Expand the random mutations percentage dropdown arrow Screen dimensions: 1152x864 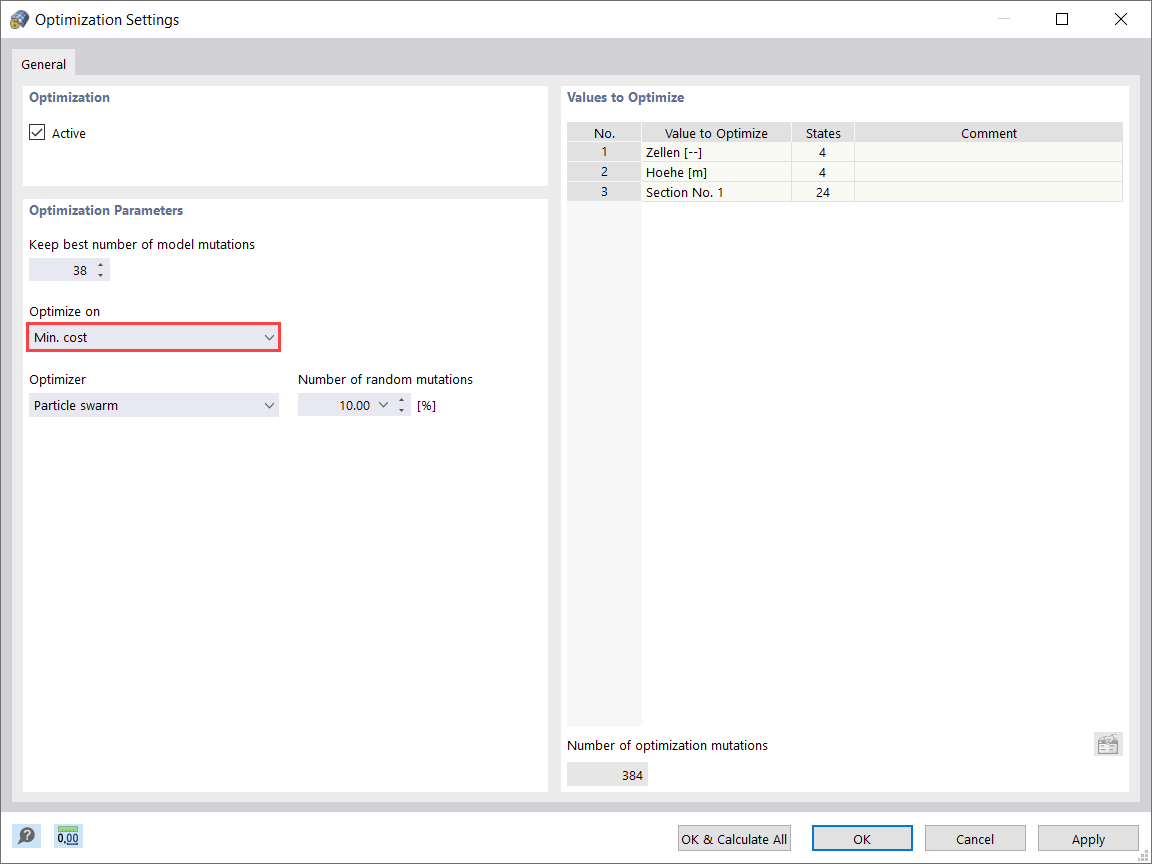(383, 405)
